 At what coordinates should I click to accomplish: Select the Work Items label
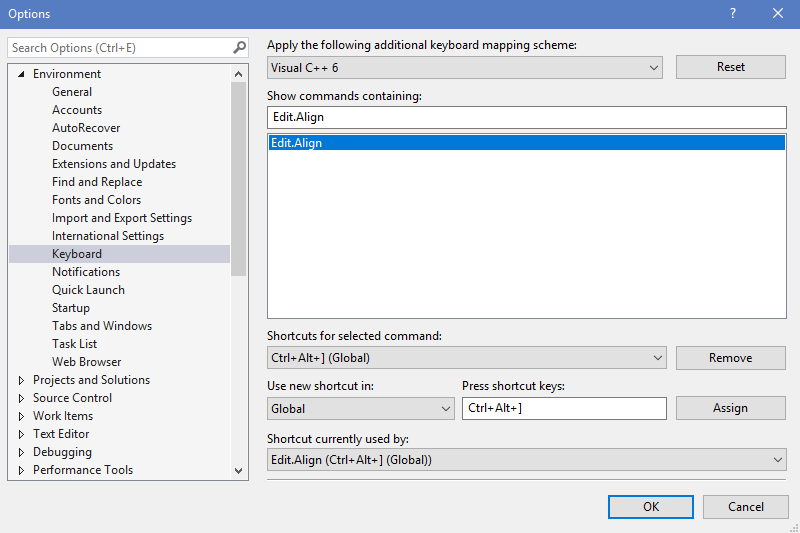(63, 416)
